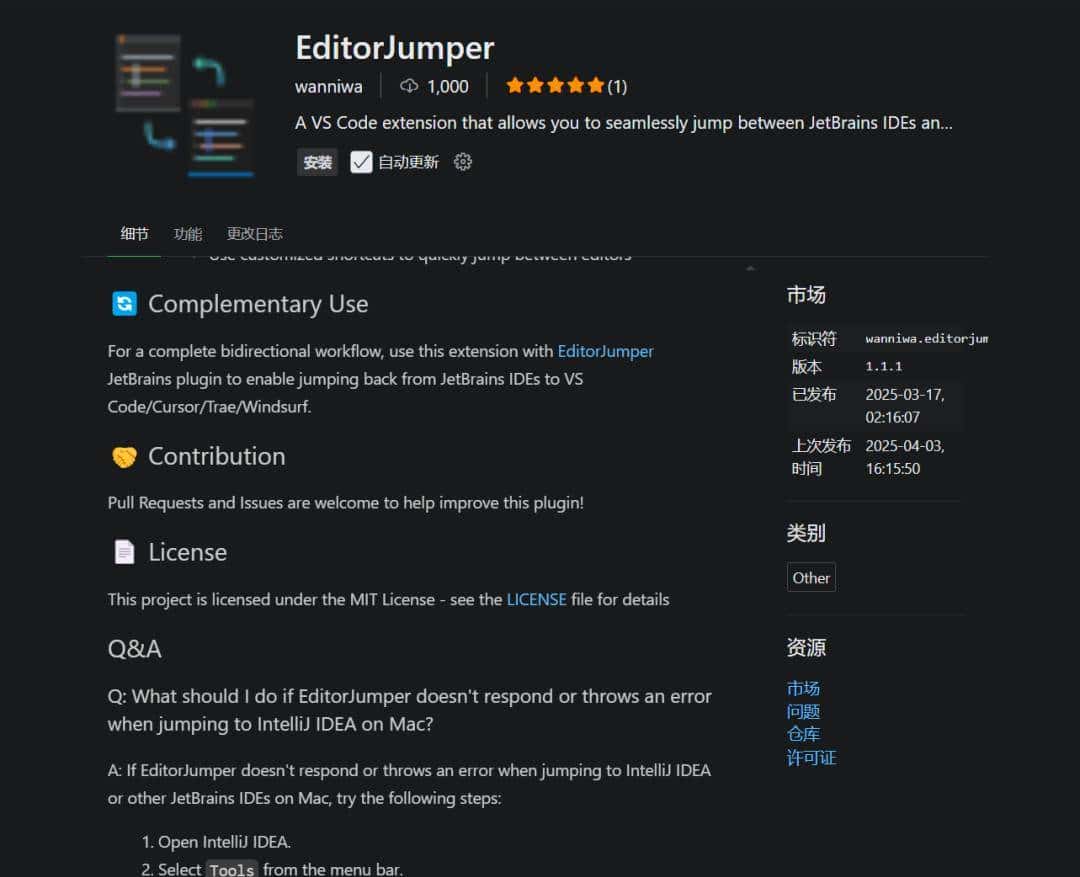Click the rating count link showing (1)
This screenshot has height=877, width=1080.
tap(617, 87)
